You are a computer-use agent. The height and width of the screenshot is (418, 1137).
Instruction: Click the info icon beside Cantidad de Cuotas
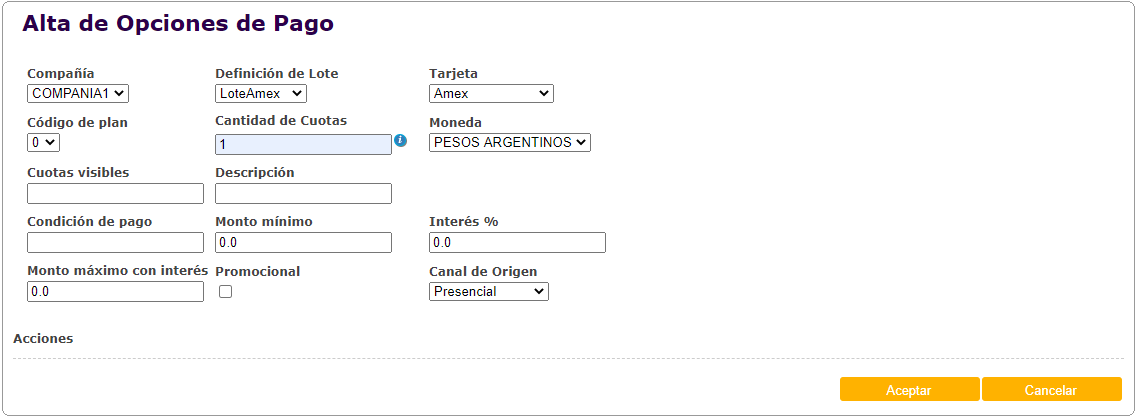point(400,141)
